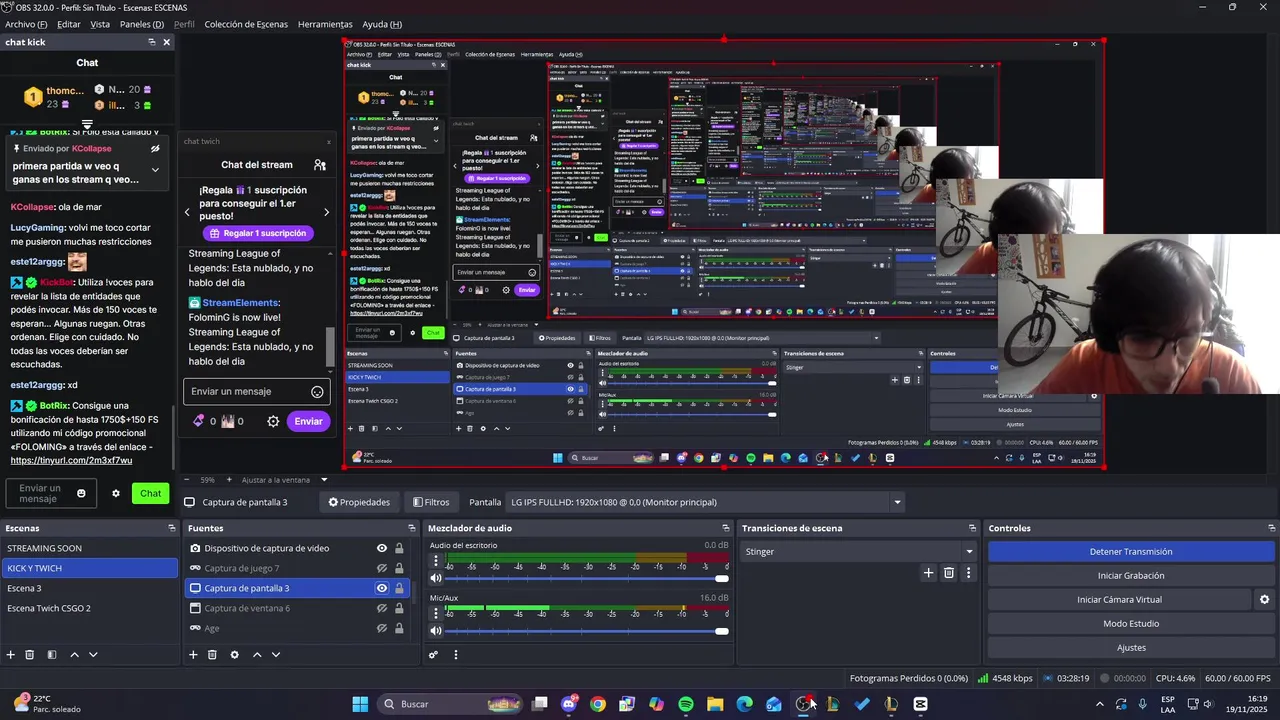This screenshot has width=1280, height=720.
Task: Add a new source in Fuentes panel
Action: click(x=193, y=655)
